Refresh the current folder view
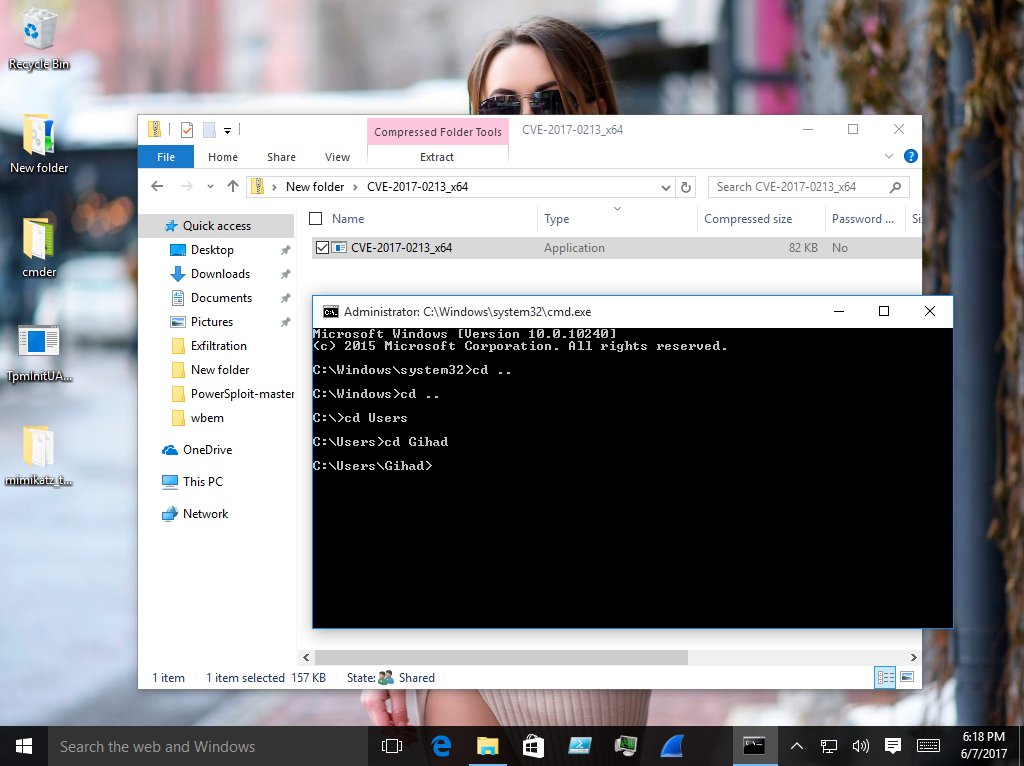The width and height of the screenshot is (1024, 766). click(x=686, y=187)
